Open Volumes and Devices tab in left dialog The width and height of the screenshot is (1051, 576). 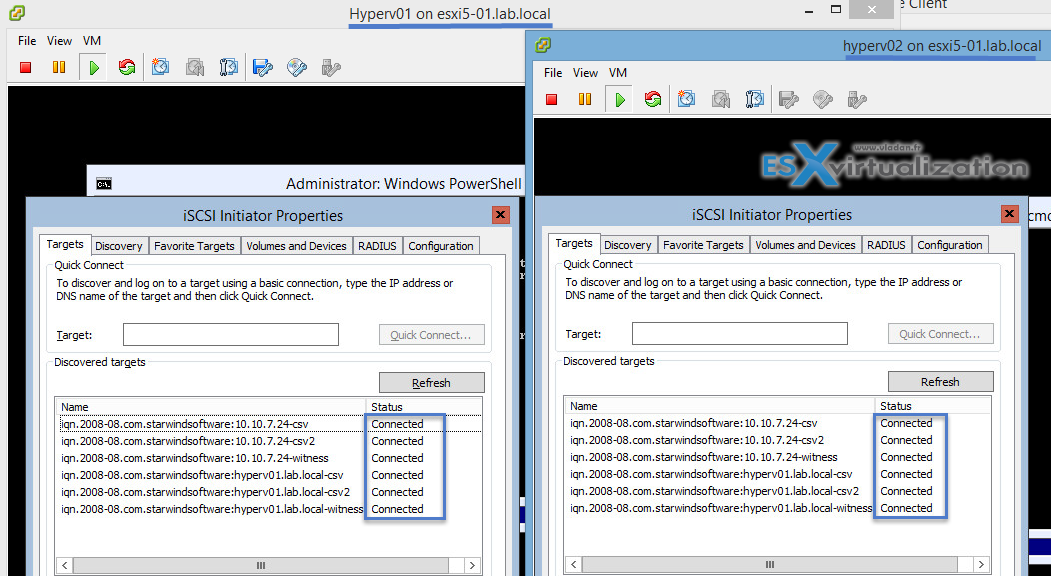(x=296, y=246)
